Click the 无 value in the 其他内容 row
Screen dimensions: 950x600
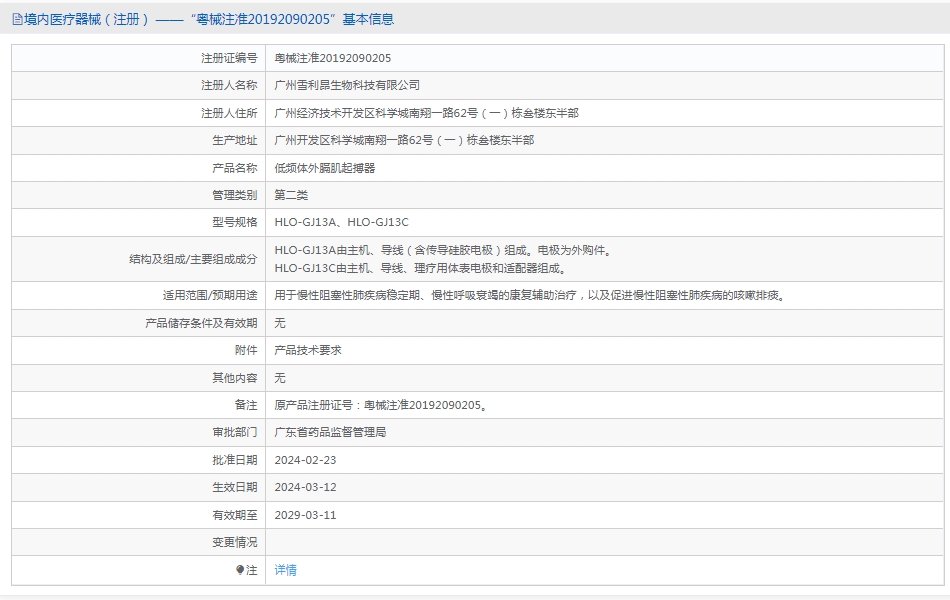[279, 378]
